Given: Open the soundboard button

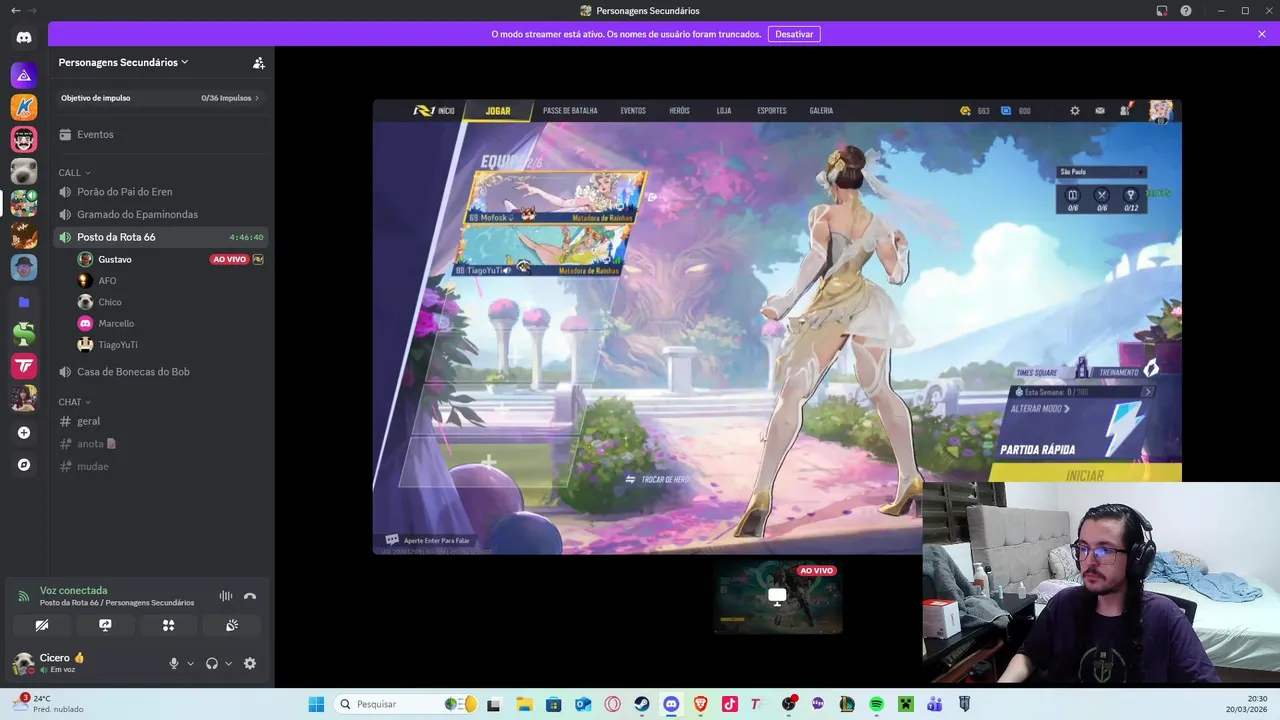Looking at the screenshot, I should pyautogui.click(x=231, y=625).
